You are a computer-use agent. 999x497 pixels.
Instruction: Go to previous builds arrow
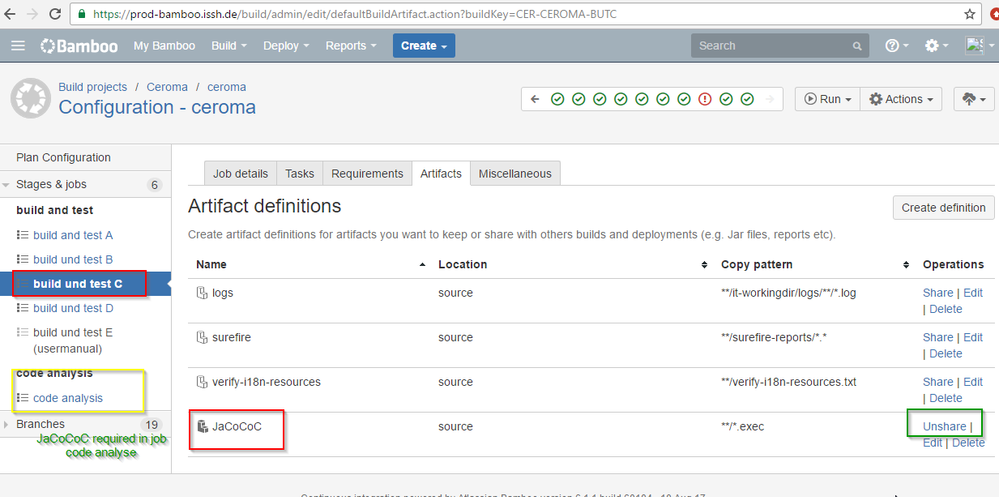[x=535, y=99]
